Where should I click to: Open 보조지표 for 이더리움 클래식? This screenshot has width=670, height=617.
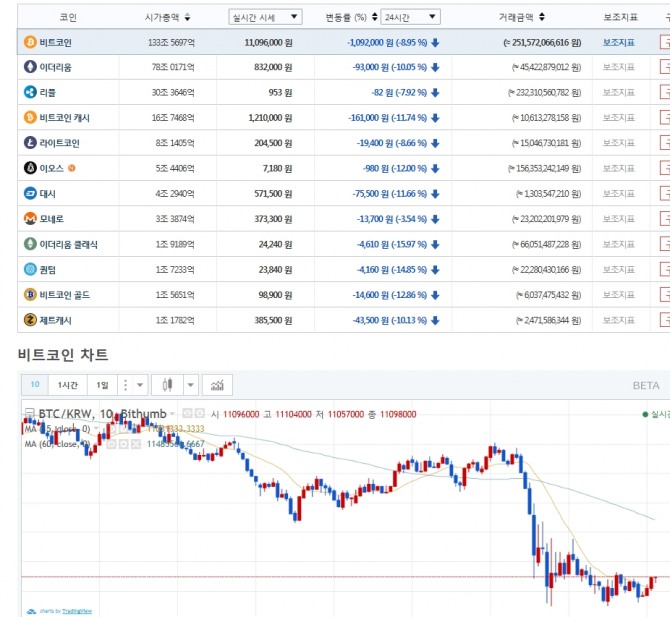point(618,244)
